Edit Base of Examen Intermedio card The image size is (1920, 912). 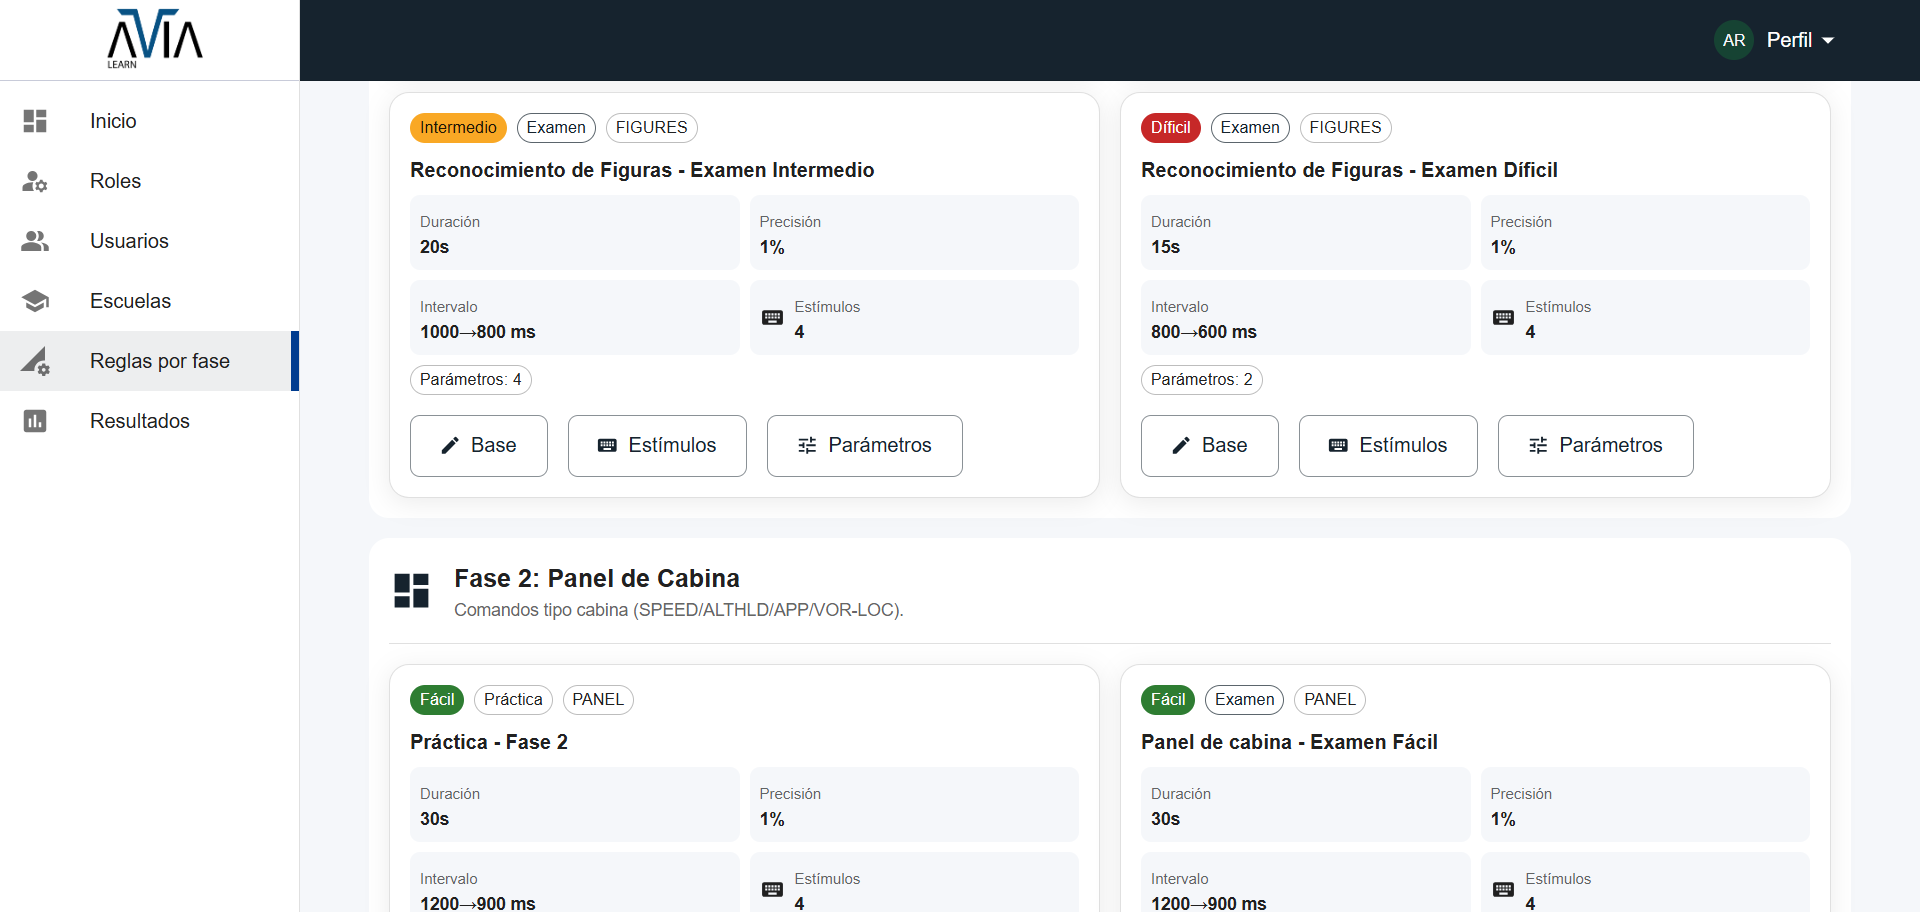coord(478,446)
